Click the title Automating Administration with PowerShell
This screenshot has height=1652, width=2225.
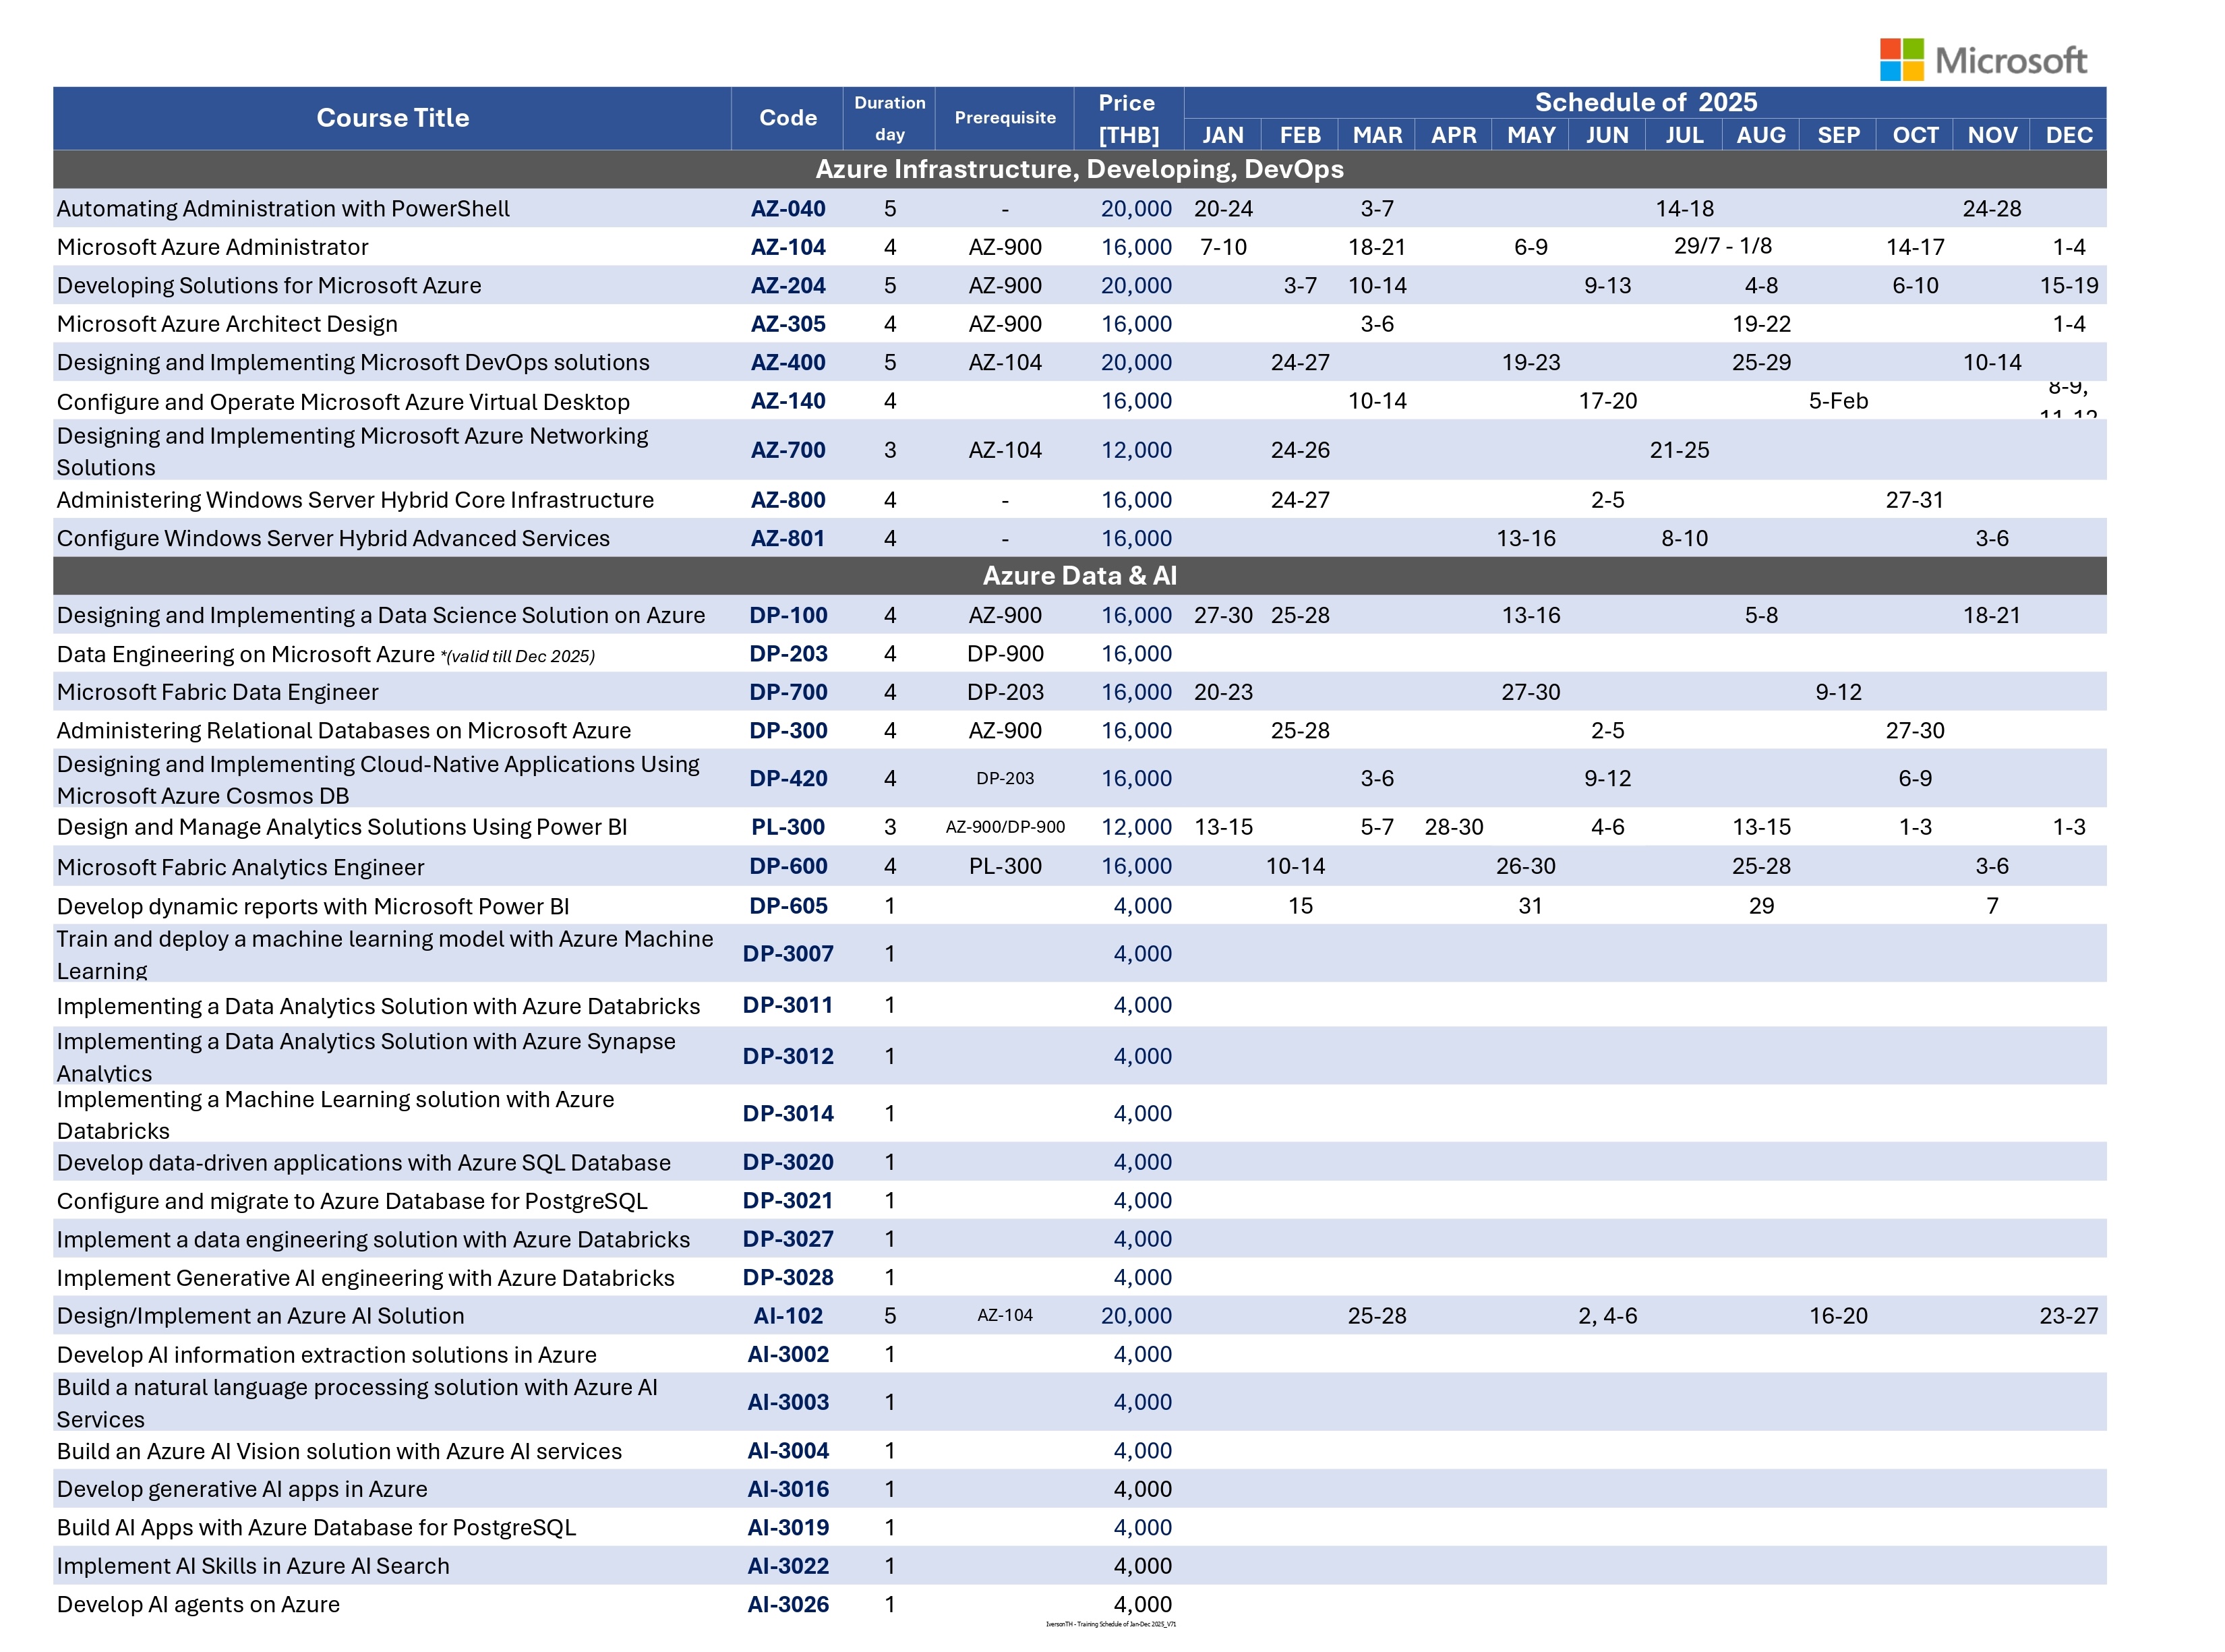click(283, 209)
